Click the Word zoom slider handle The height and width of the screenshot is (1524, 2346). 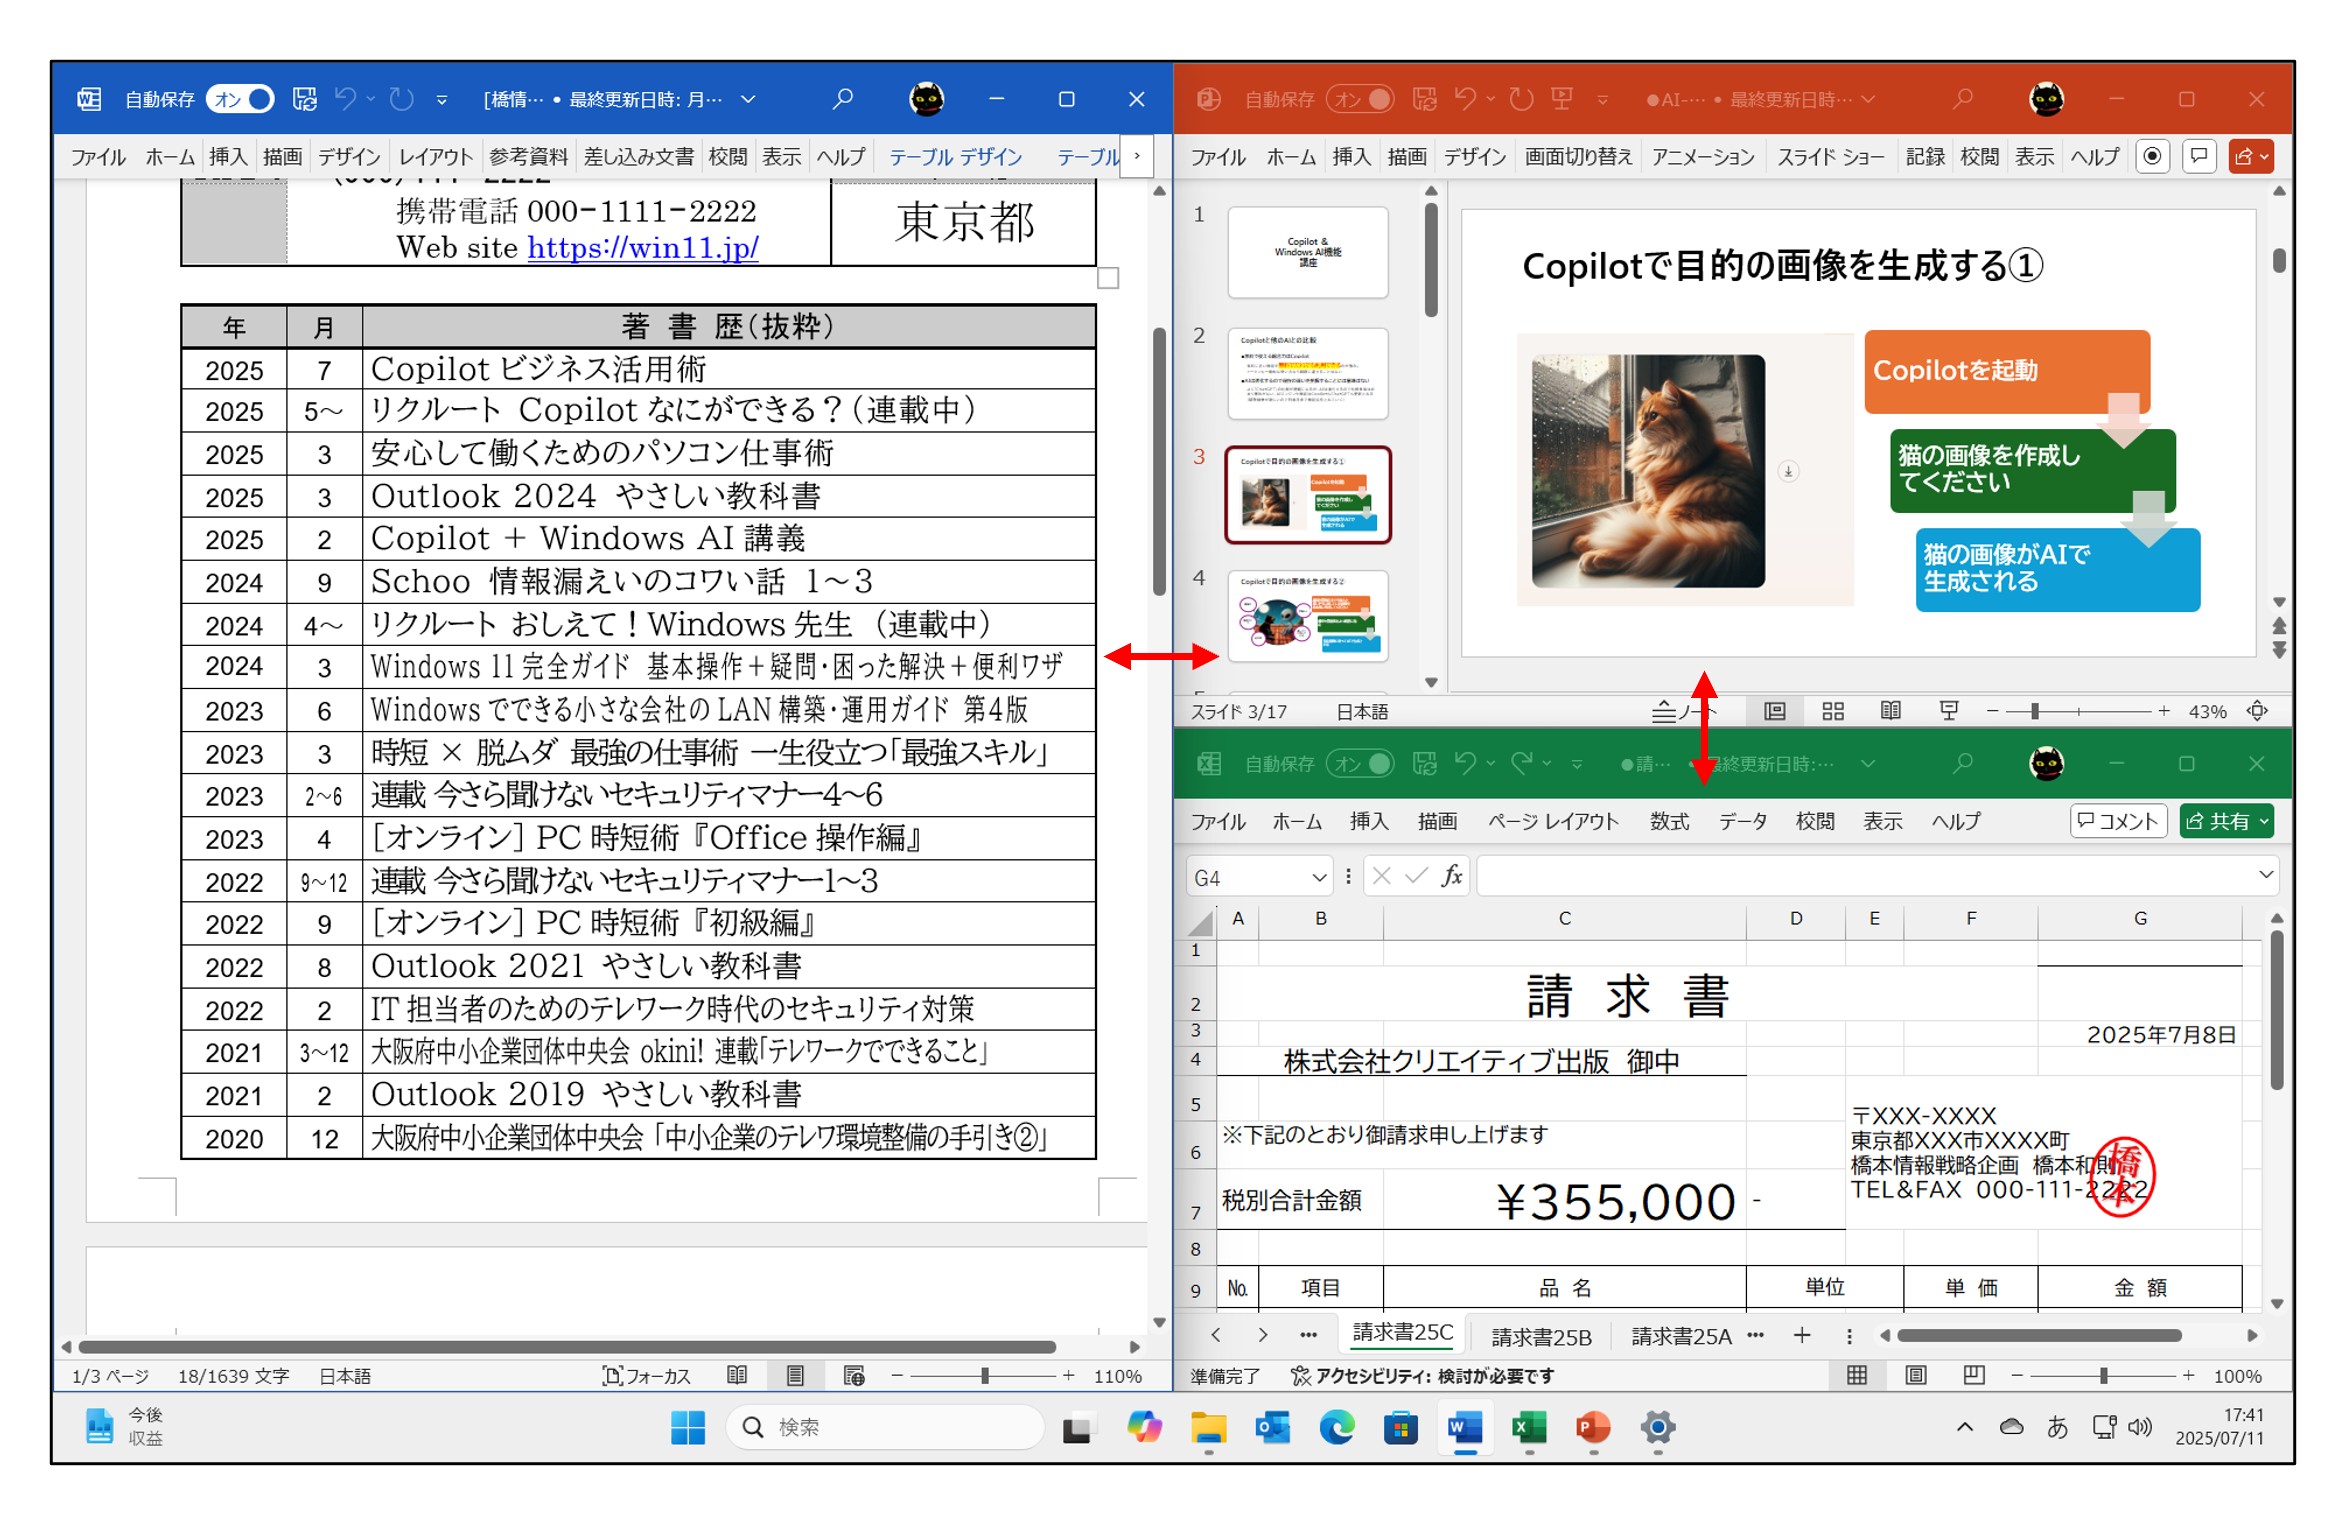click(985, 1376)
